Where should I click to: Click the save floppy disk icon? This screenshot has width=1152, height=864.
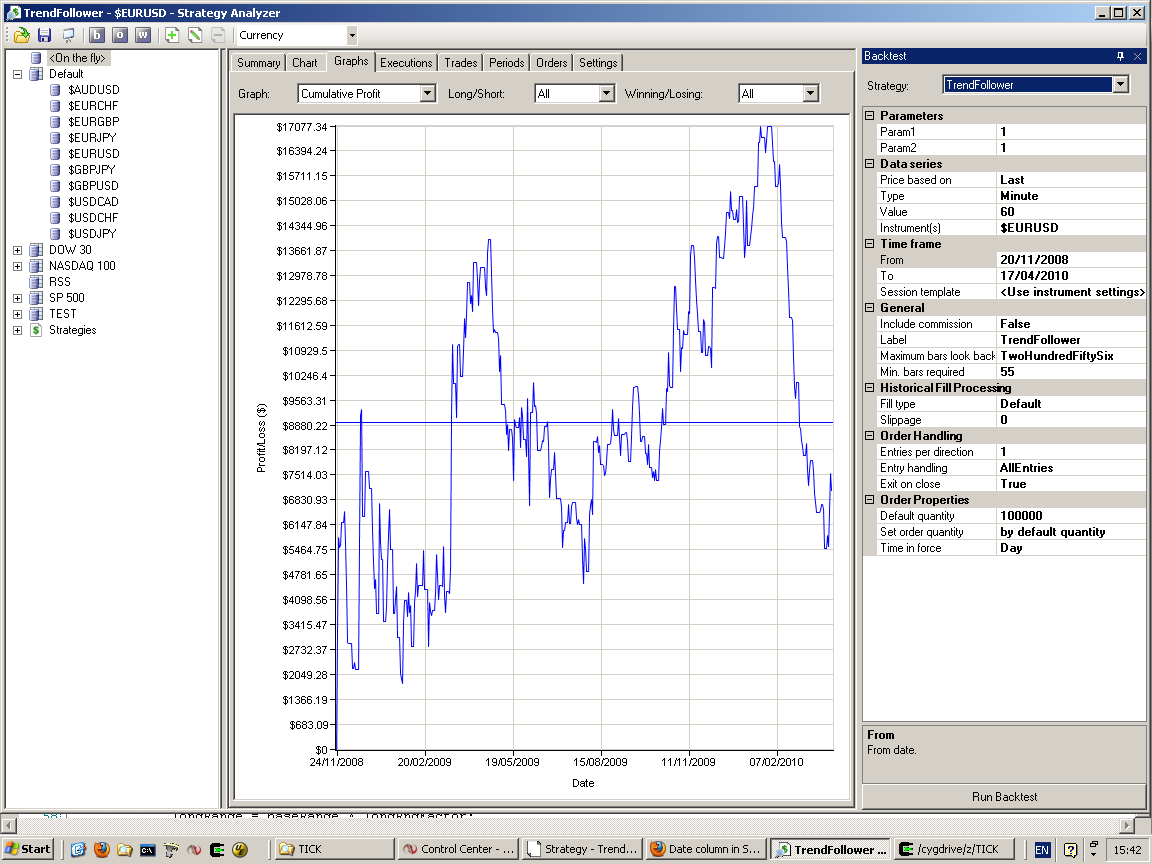click(44, 35)
